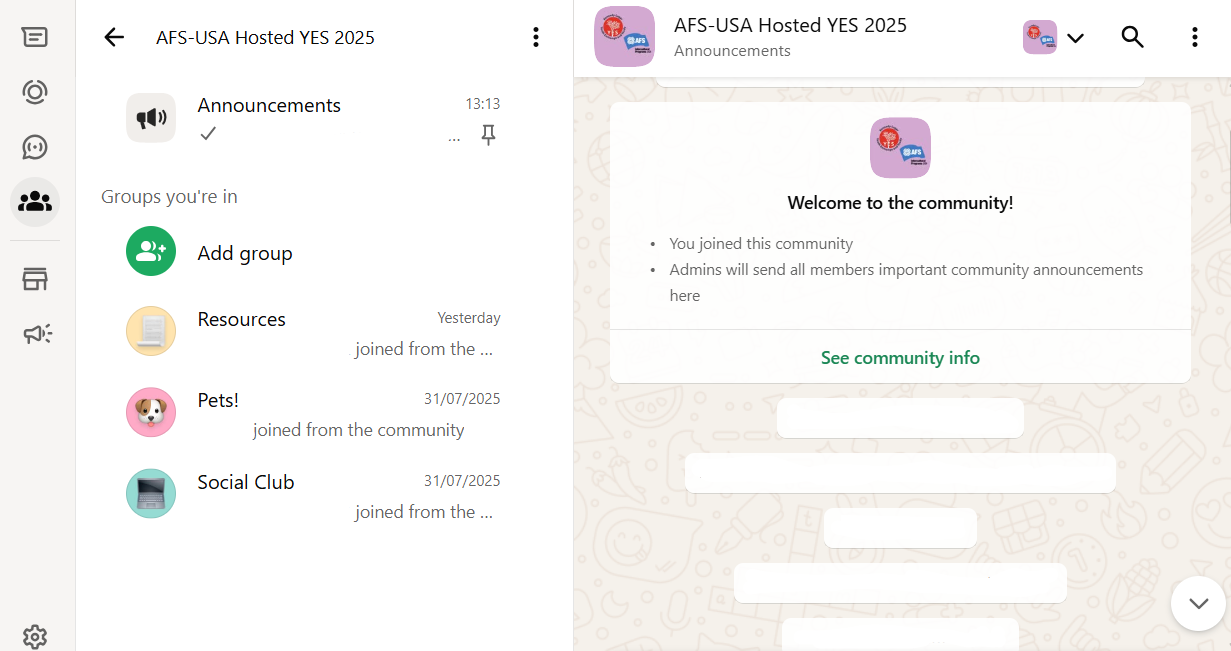Open the business tools storefront icon
The height and width of the screenshot is (651, 1231).
tap(35, 280)
